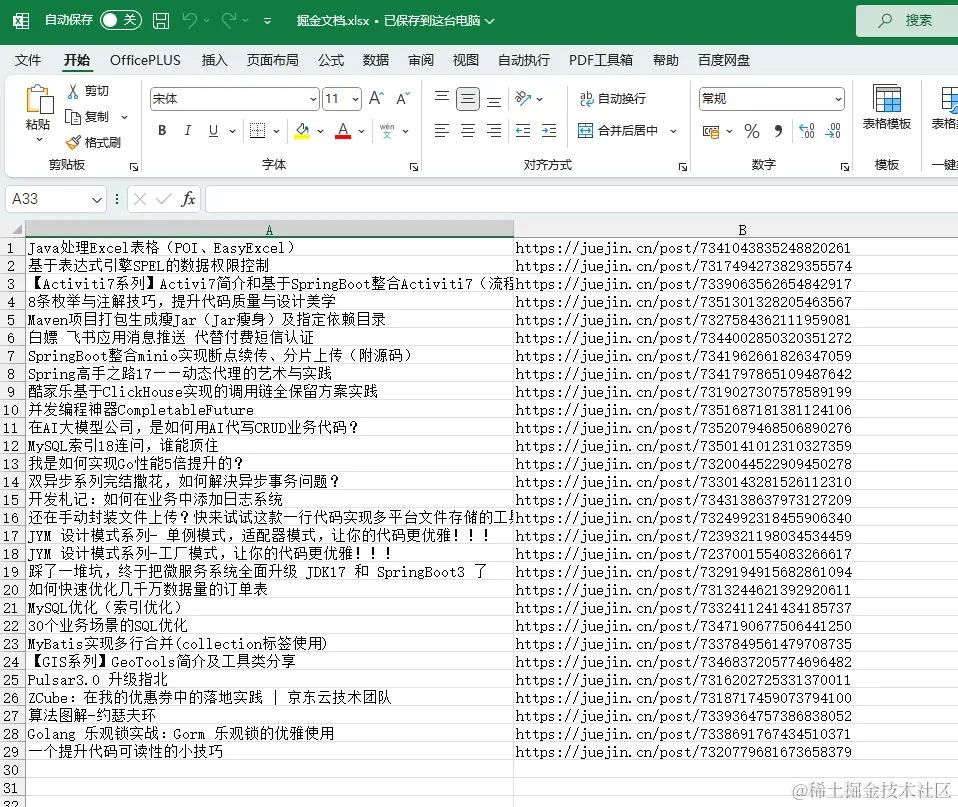Click the increase font size icon
This screenshot has width=958, height=807.
tap(376, 98)
